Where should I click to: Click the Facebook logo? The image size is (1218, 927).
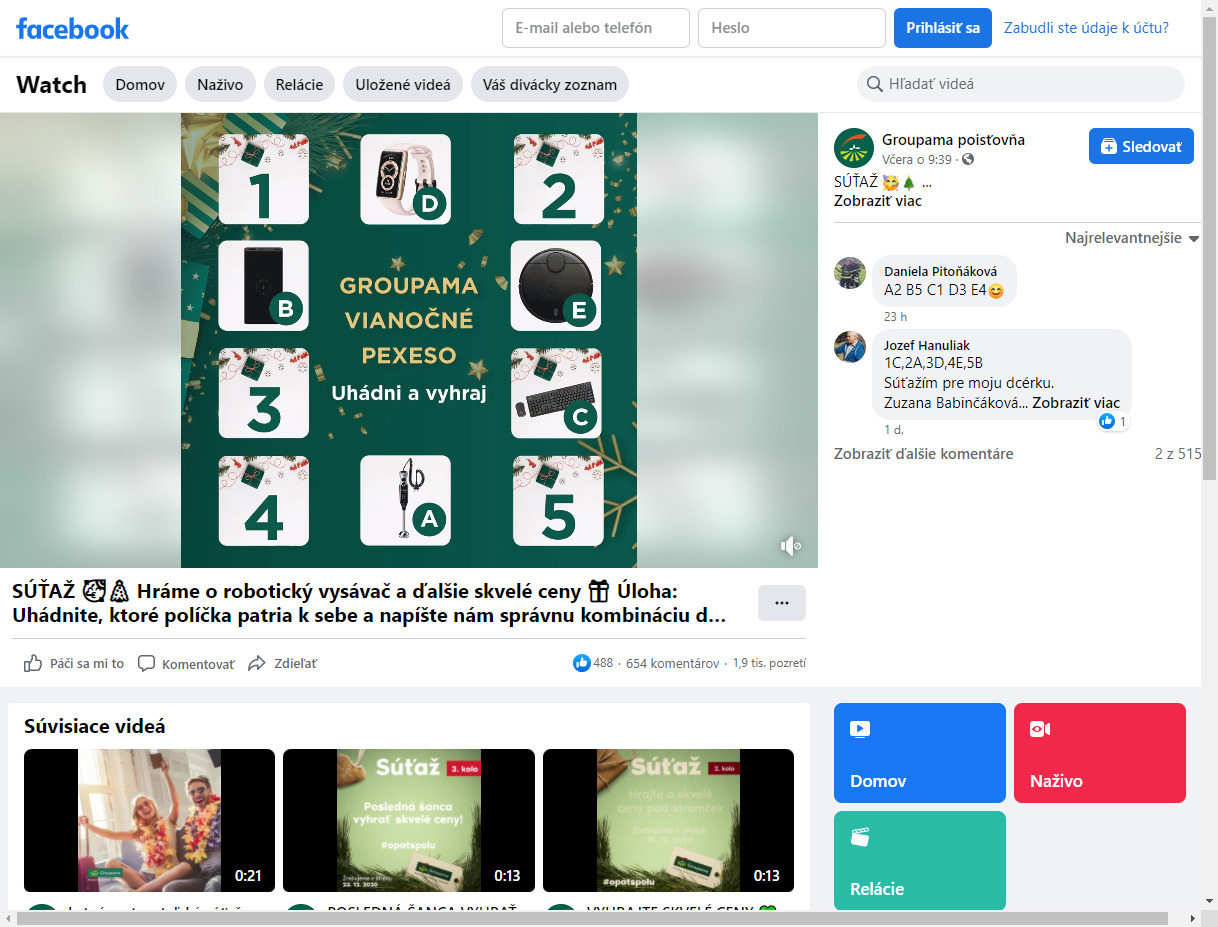pos(72,28)
